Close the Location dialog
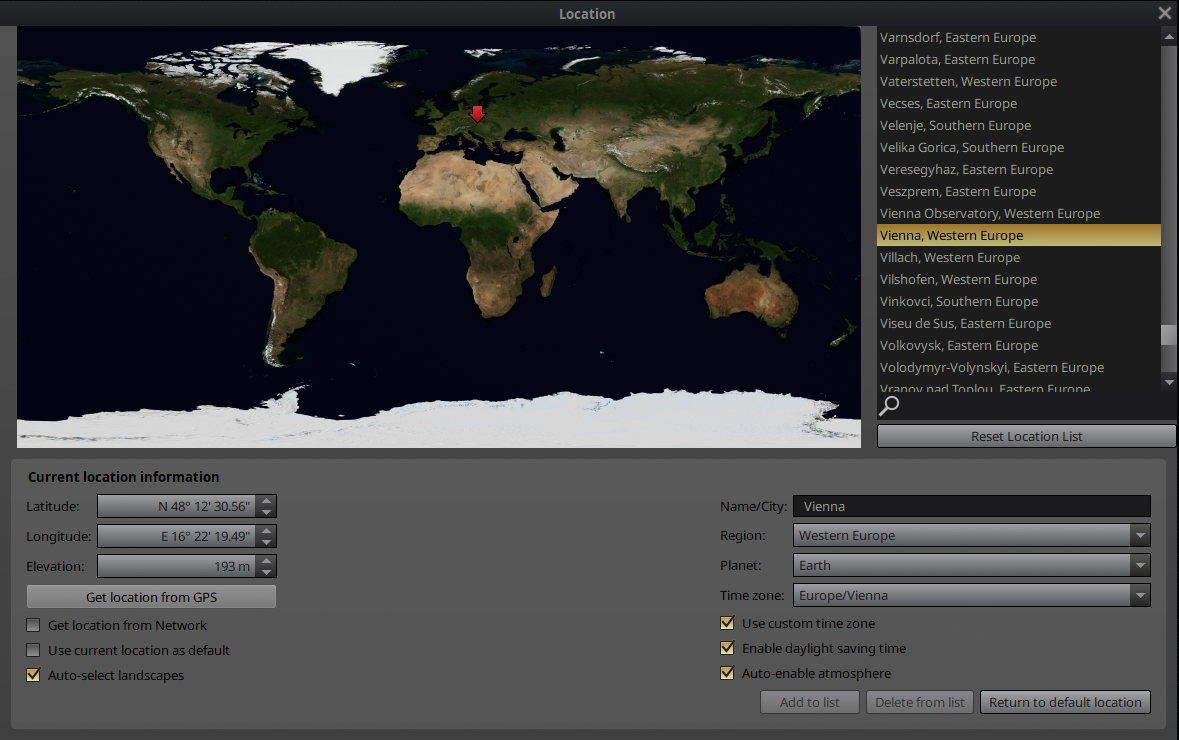This screenshot has width=1179, height=740. [x=1164, y=13]
